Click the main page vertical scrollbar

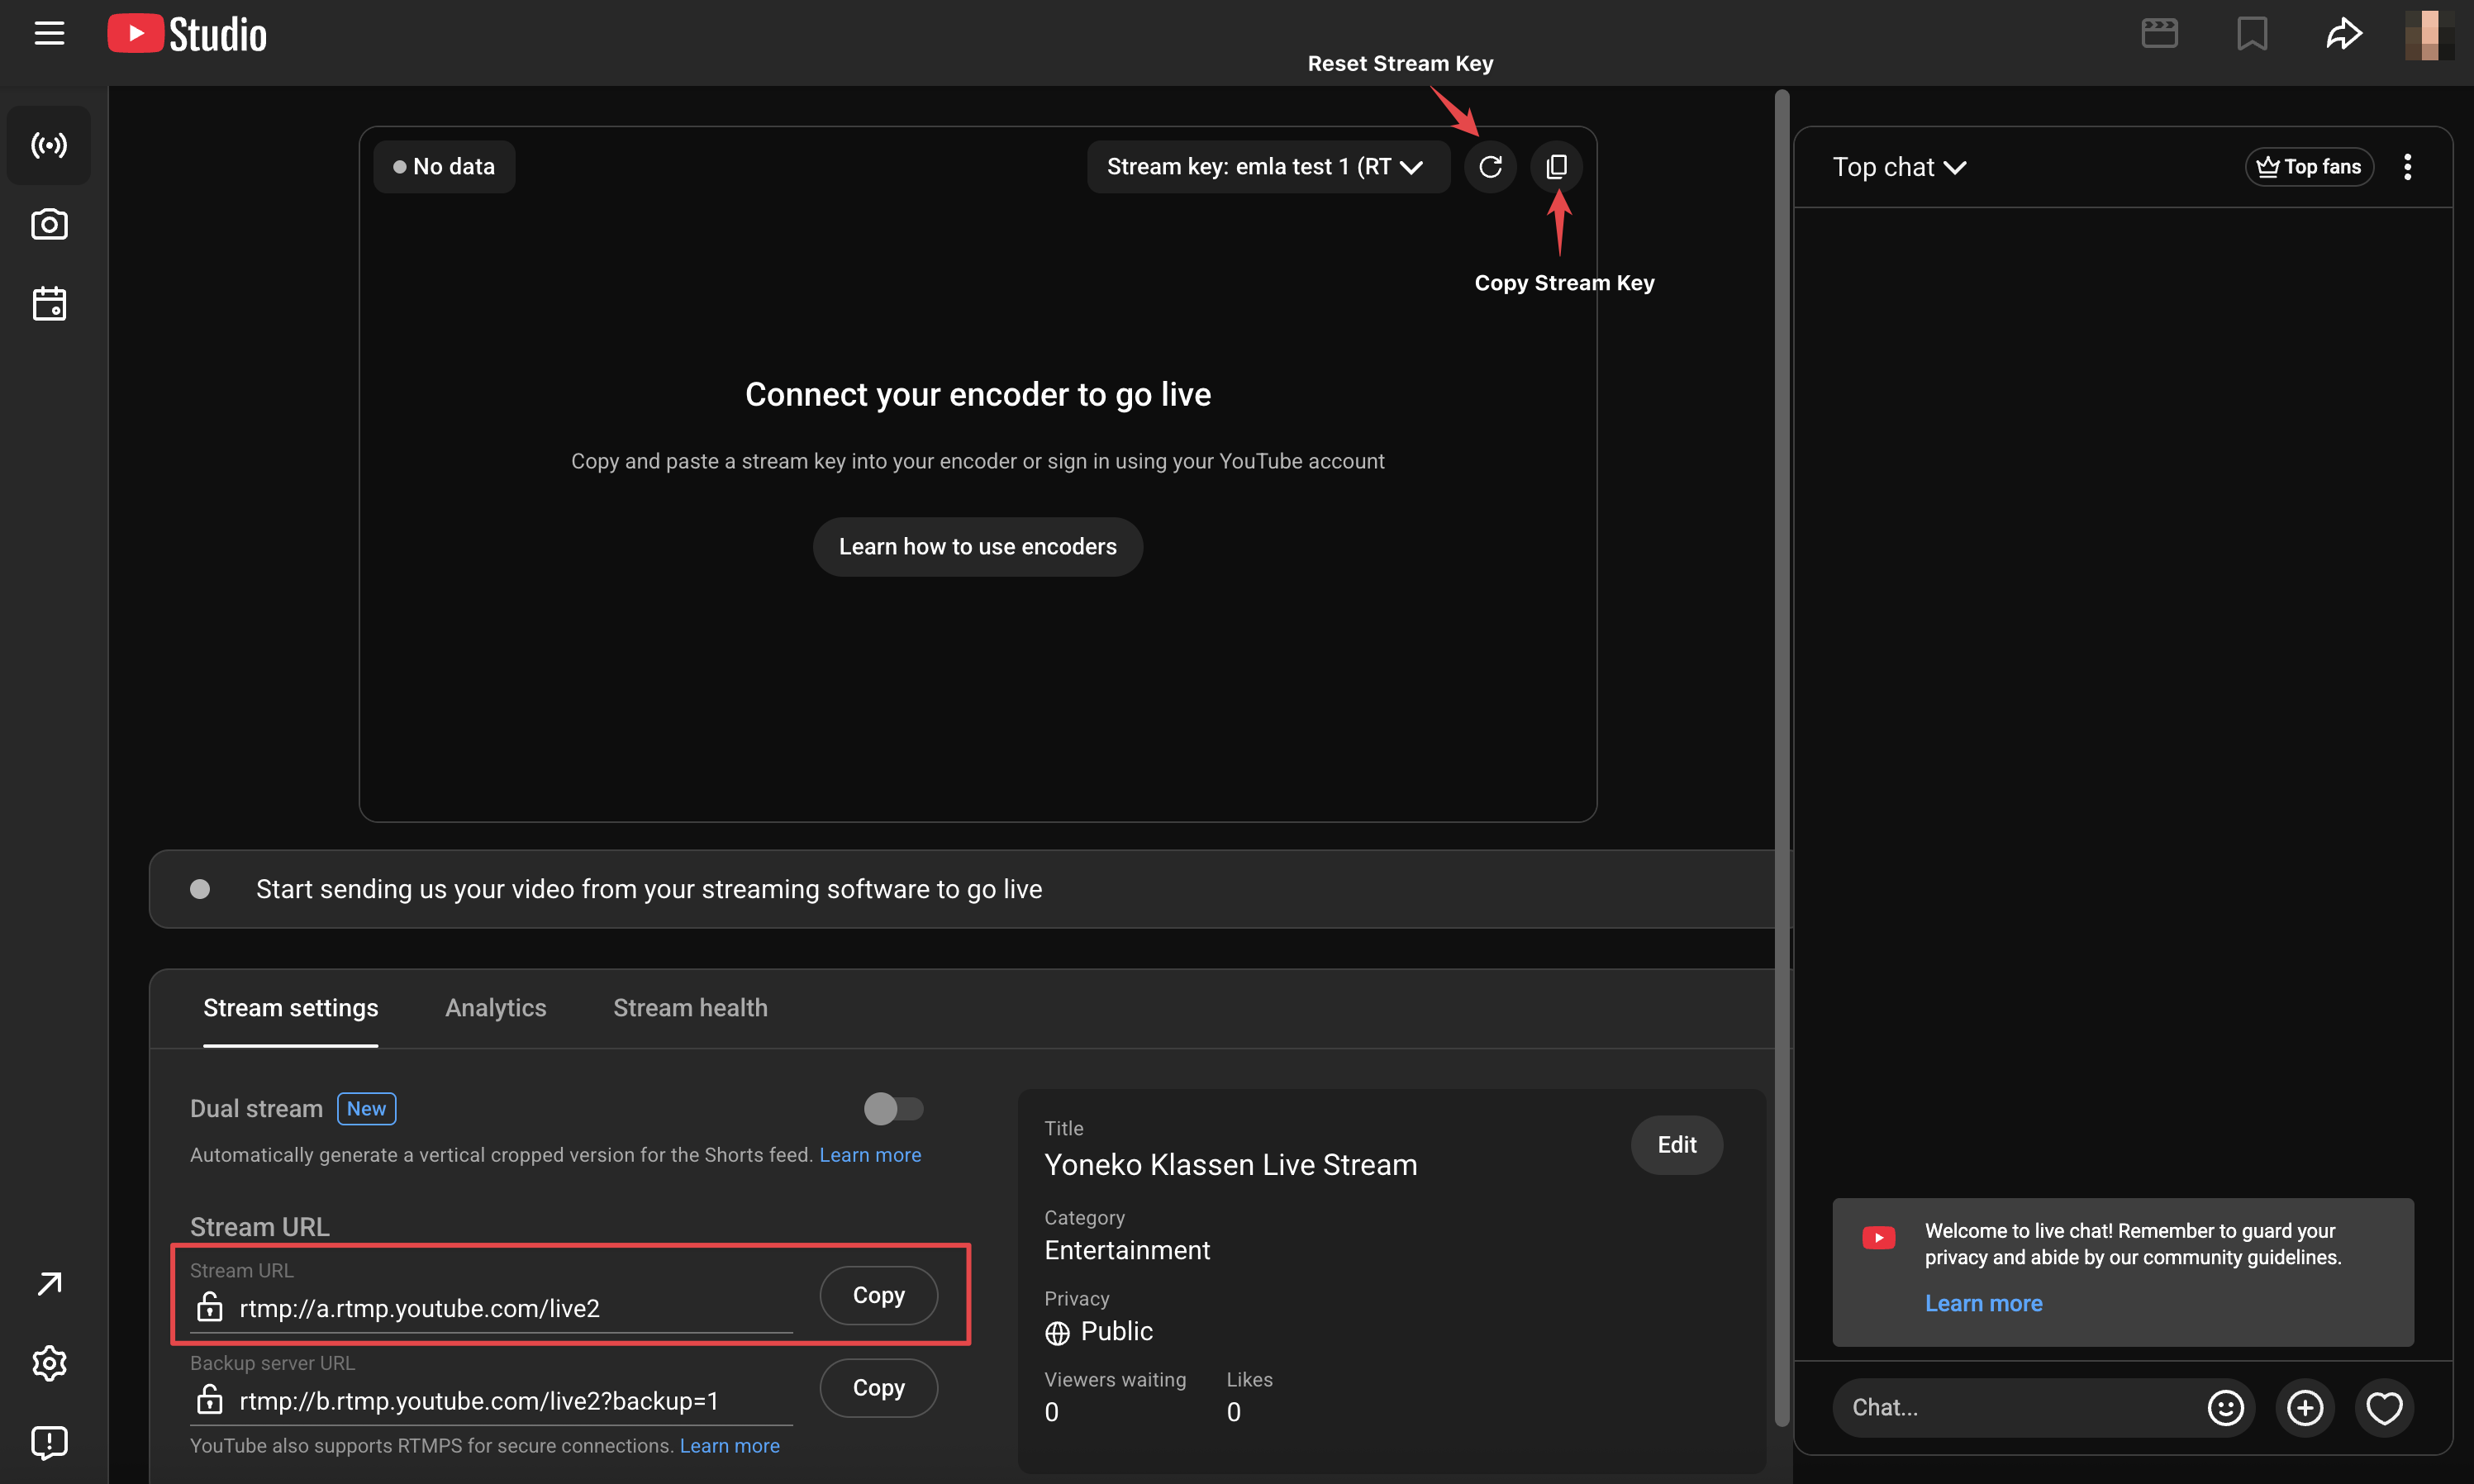tap(1781, 758)
